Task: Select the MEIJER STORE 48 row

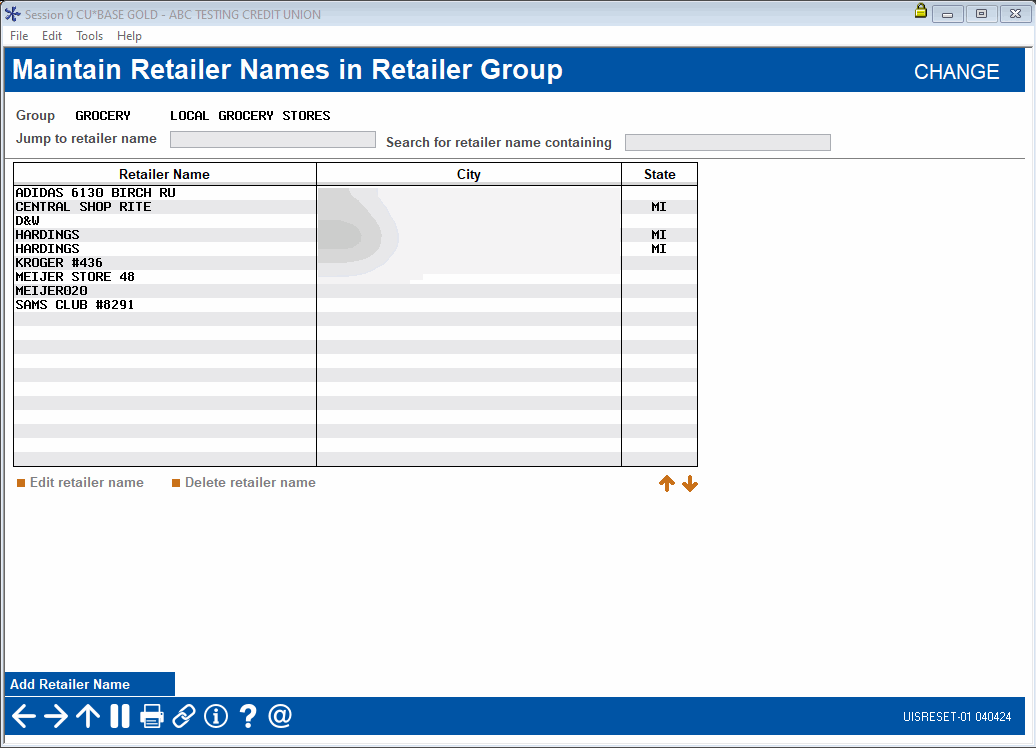Action: [x=355, y=277]
